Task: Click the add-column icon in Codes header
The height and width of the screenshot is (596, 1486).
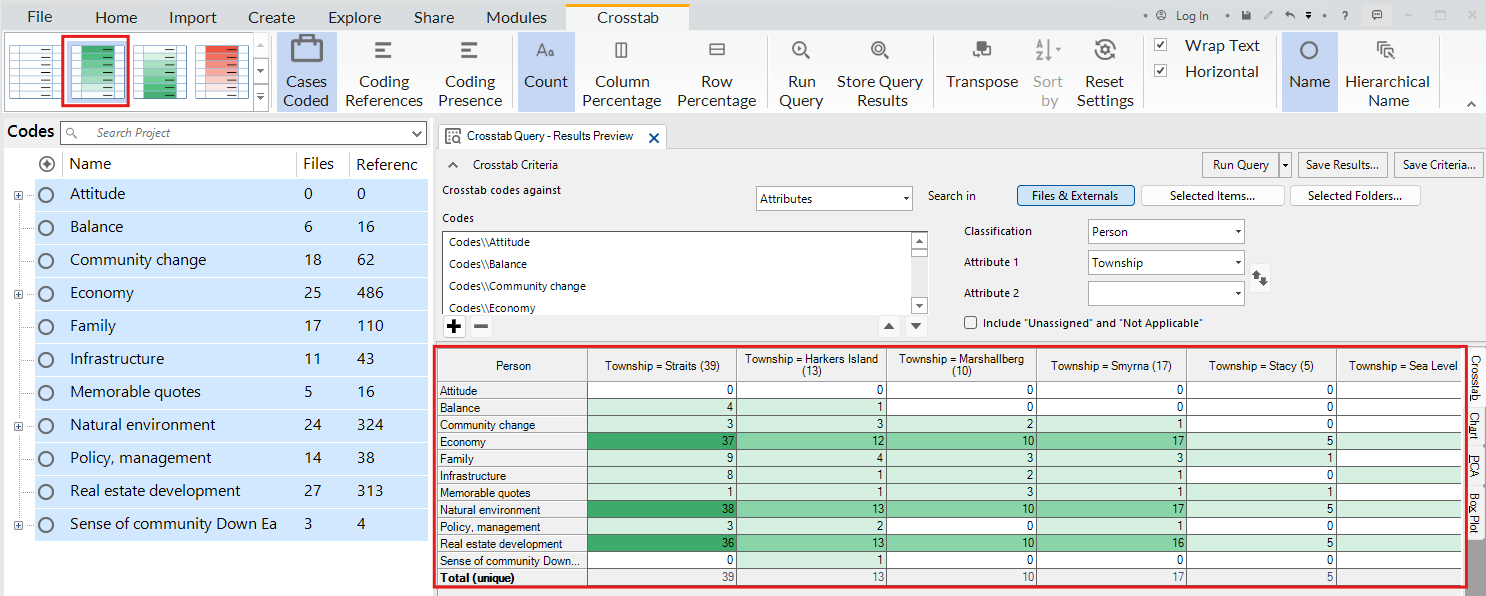Action: point(46,164)
